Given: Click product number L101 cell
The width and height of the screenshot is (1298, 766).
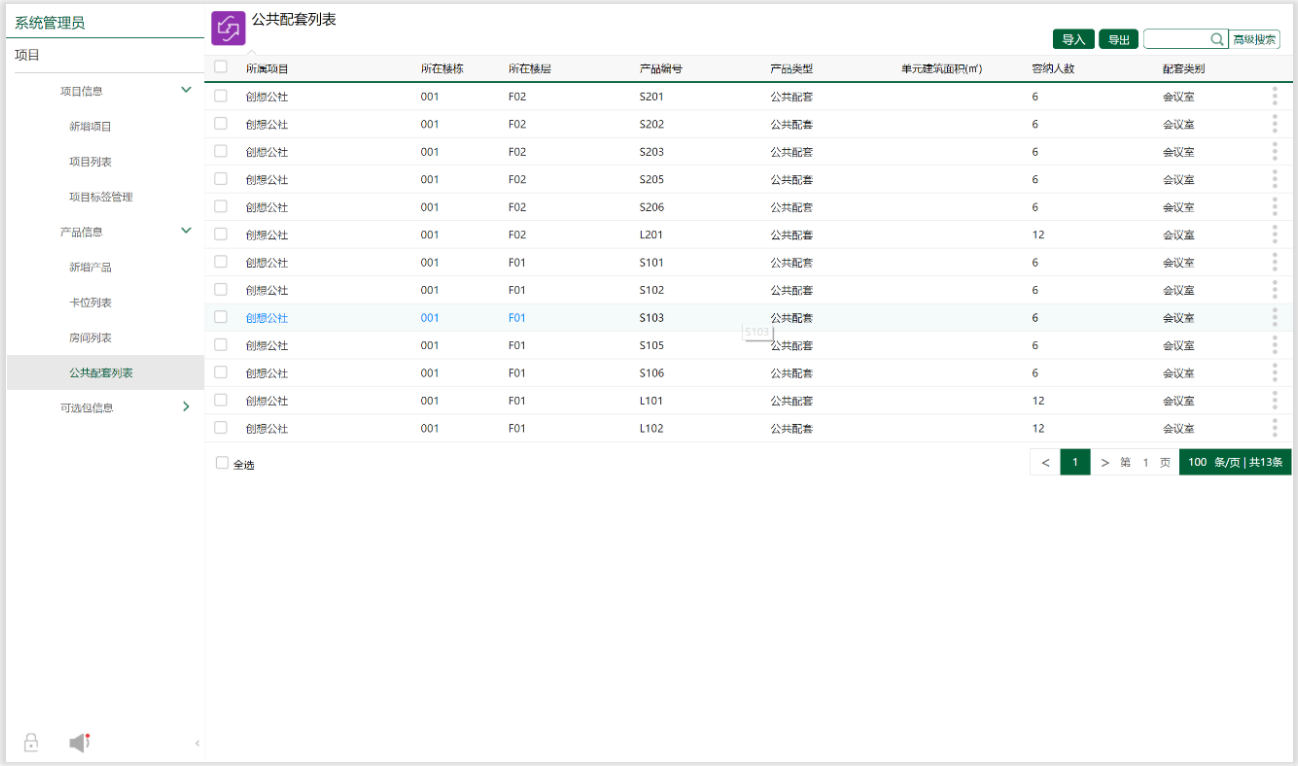Looking at the screenshot, I should coord(652,401).
